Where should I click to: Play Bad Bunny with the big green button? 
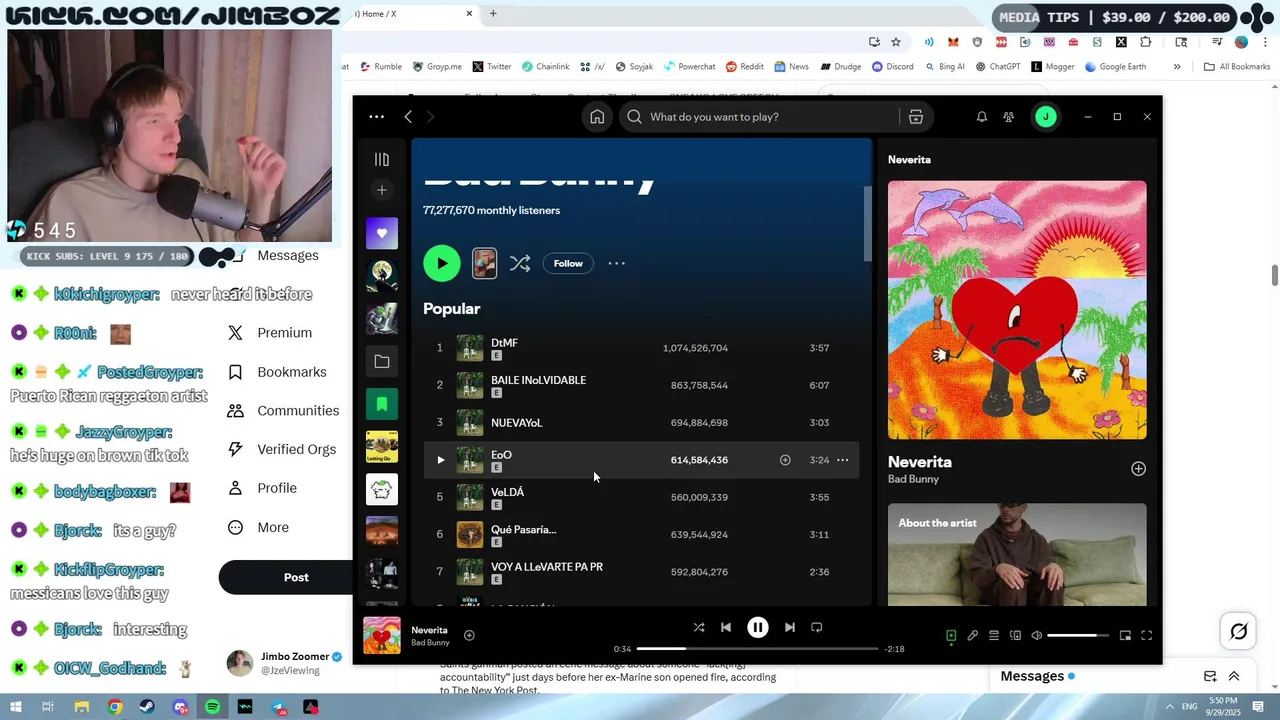(441, 263)
